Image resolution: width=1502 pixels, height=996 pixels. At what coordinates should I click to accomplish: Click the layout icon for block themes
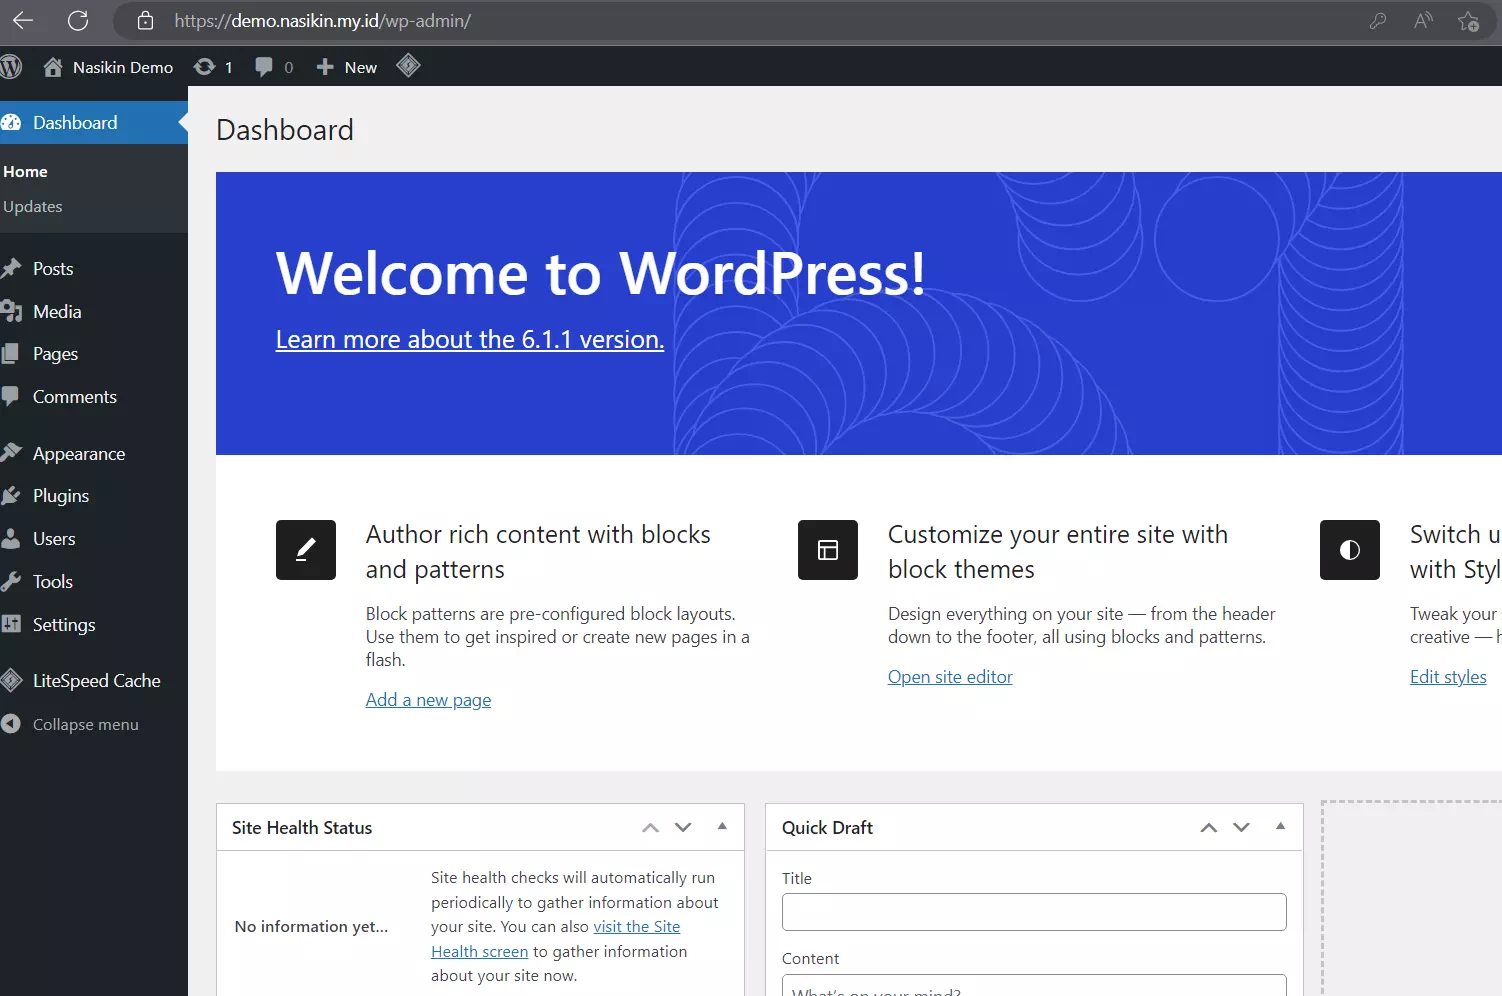828,550
